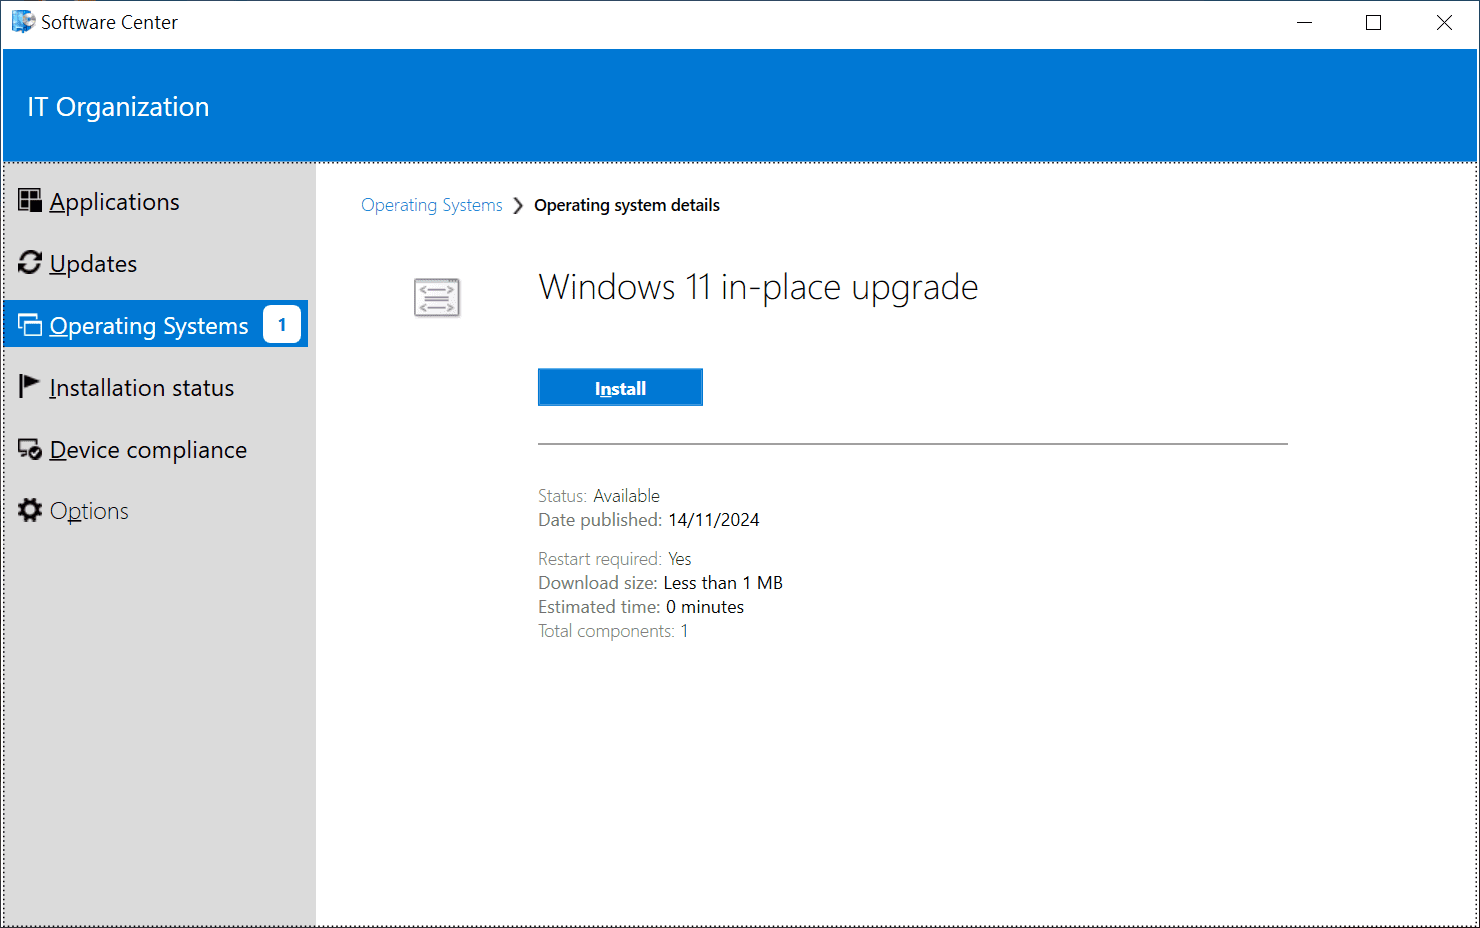Click the Updates refresh arrows icon
The image size is (1480, 928).
point(30,263)
